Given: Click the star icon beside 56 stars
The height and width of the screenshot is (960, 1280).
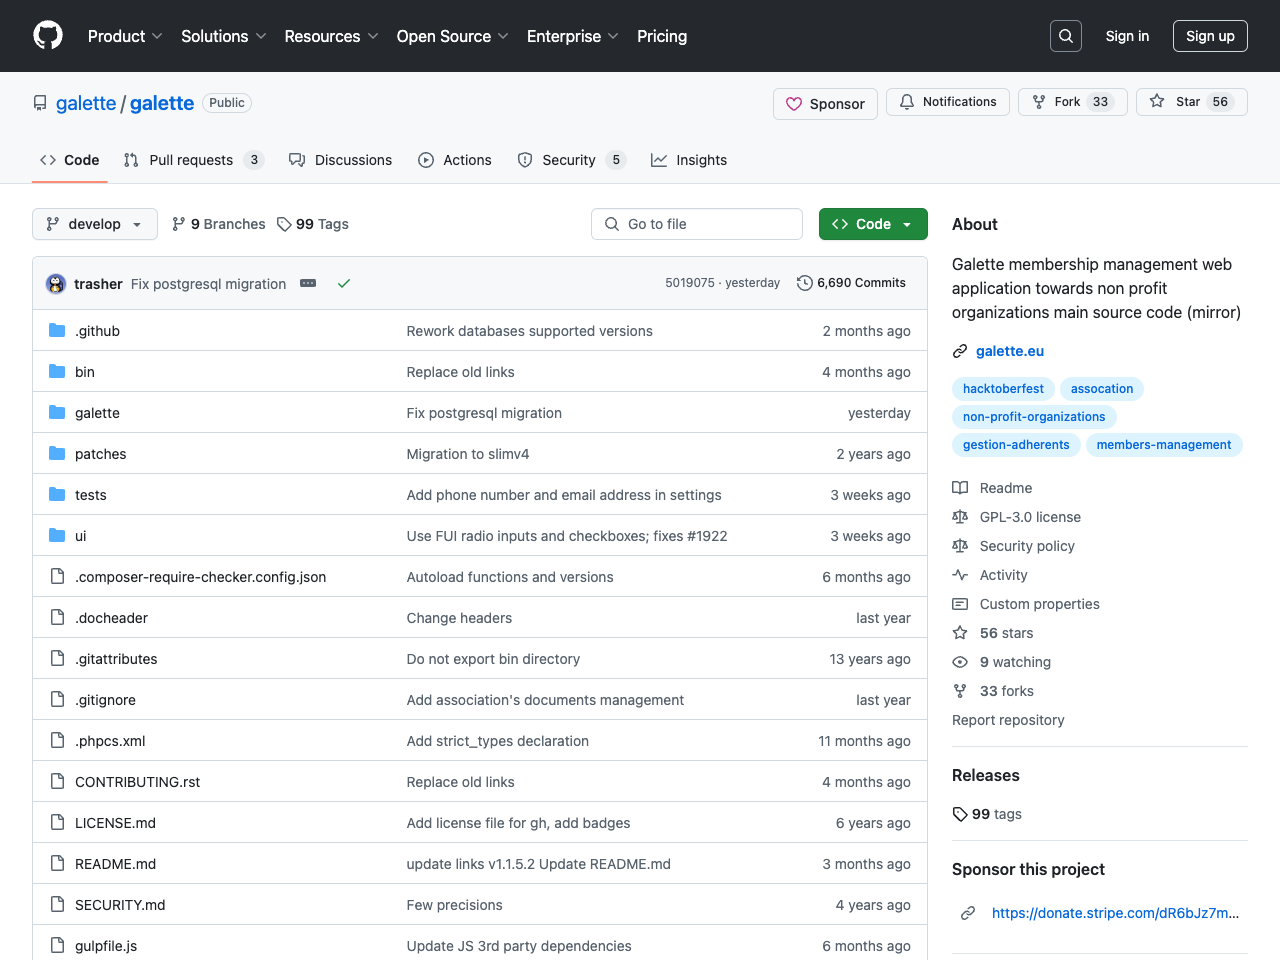Looking at the screenshot, I should pos(960,633).
